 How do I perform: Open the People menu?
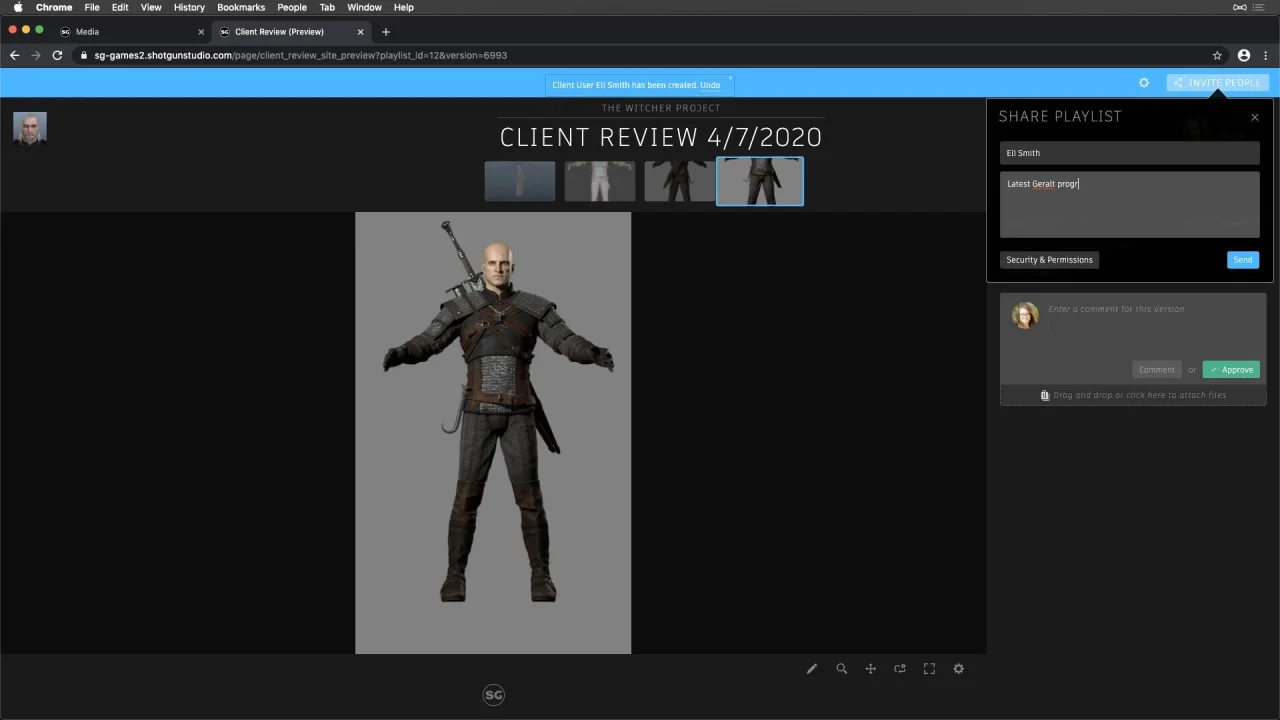pos(292,7)
